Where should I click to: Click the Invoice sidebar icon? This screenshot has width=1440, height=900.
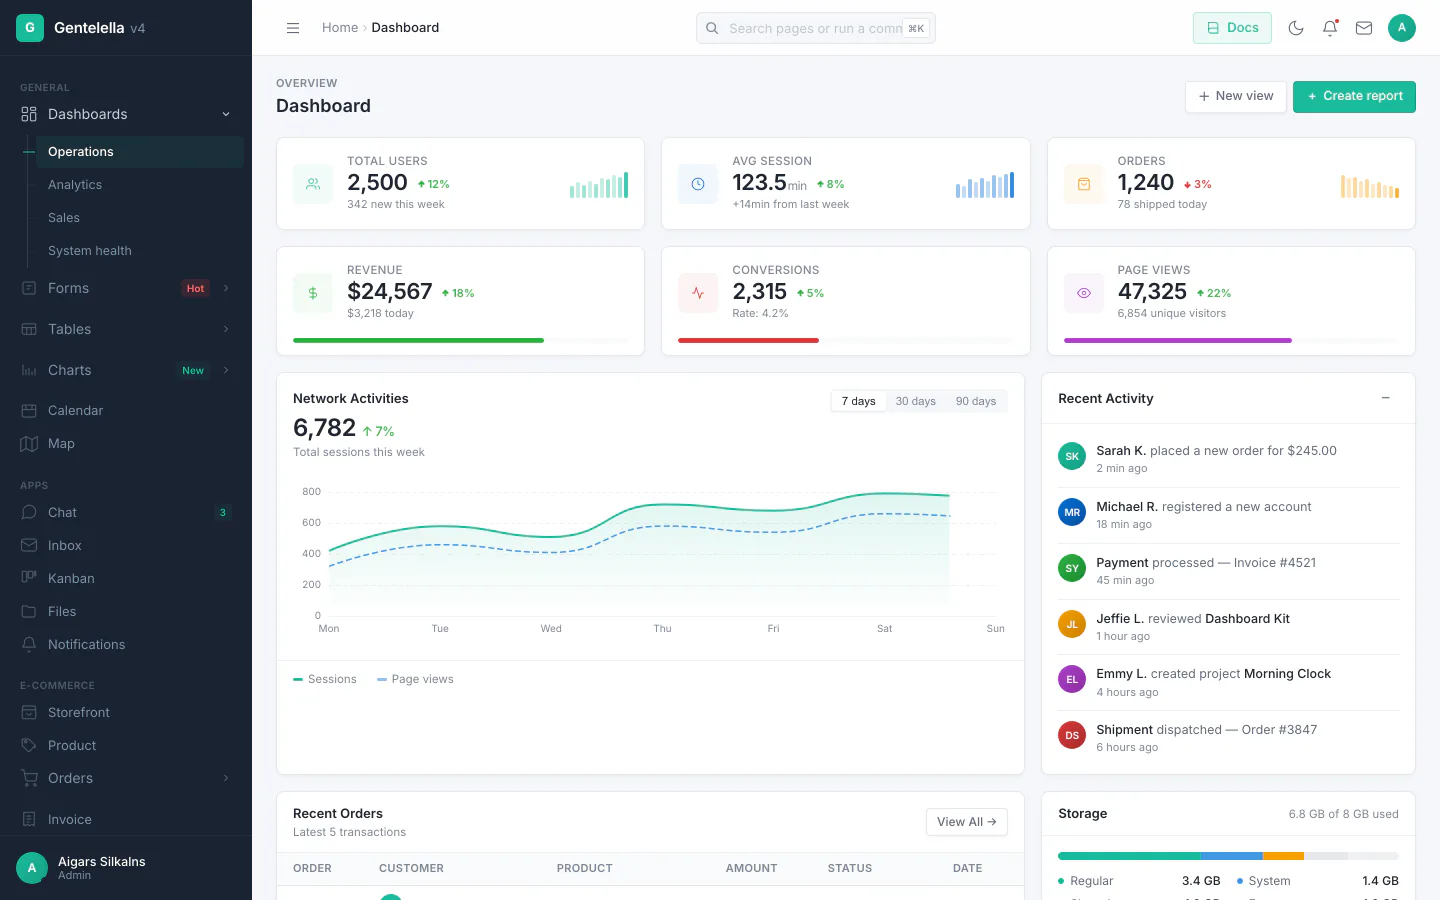tap(29, 820)
